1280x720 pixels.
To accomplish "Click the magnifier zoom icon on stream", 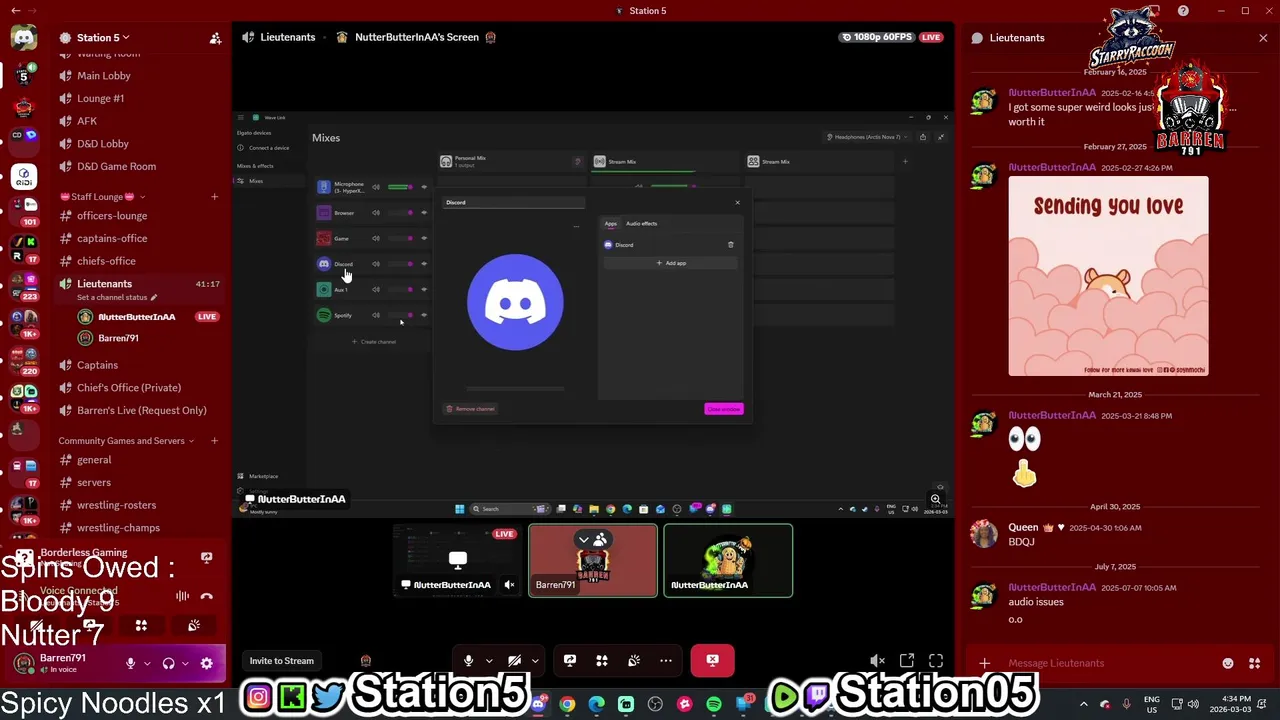I will [935, 499].
